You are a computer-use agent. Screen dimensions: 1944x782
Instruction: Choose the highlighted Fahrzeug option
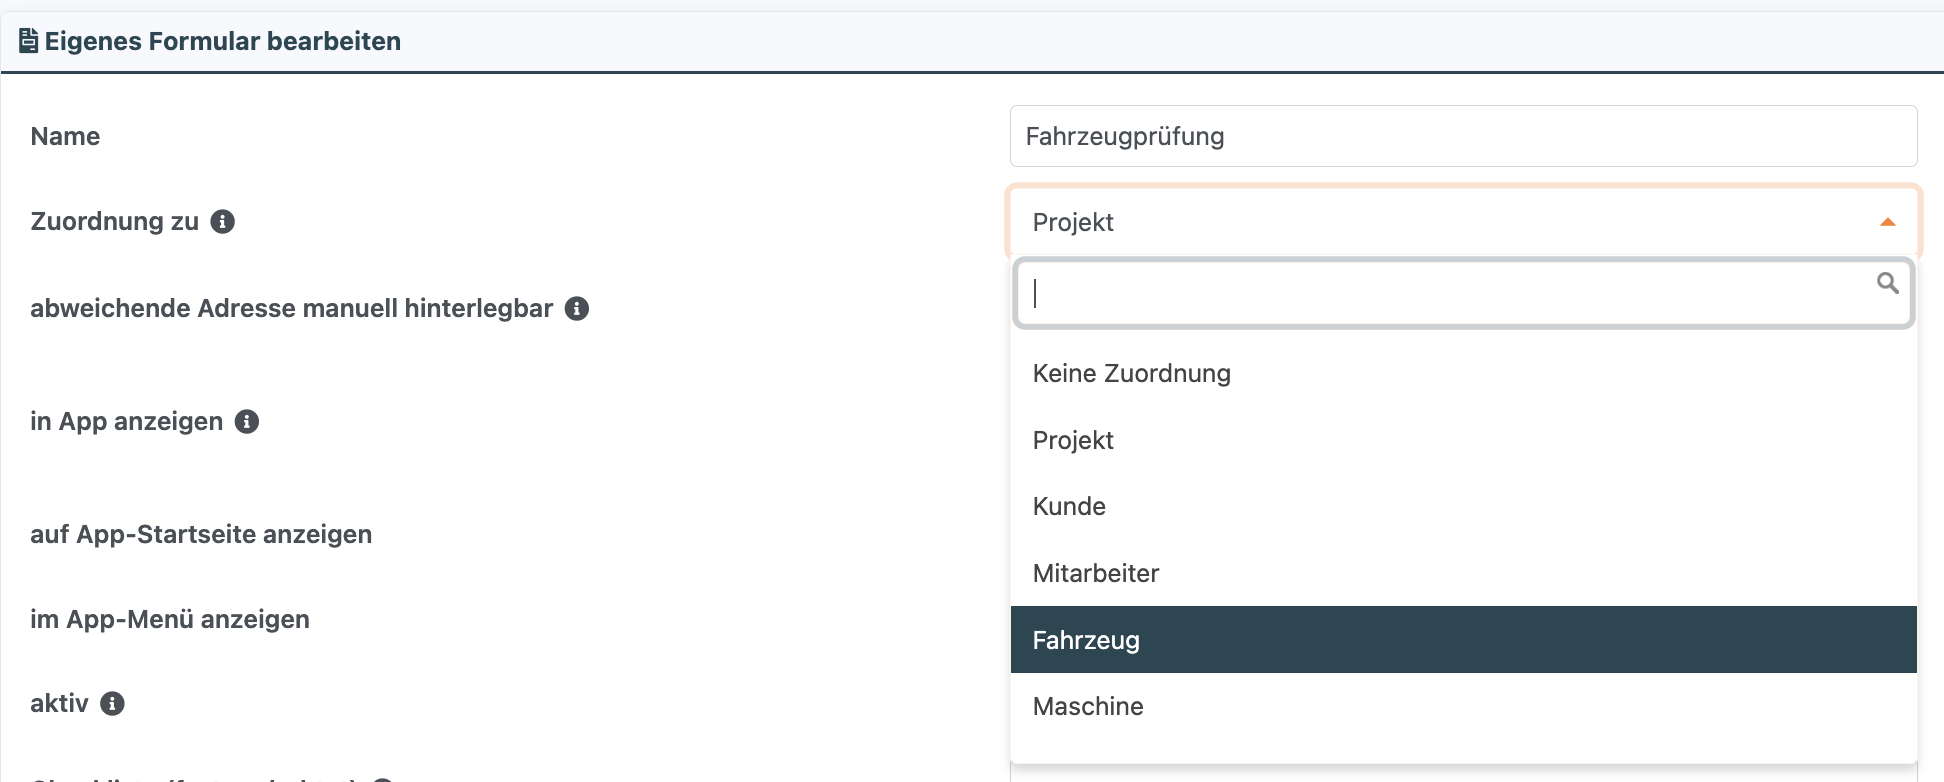click(x=1086, y=640)
